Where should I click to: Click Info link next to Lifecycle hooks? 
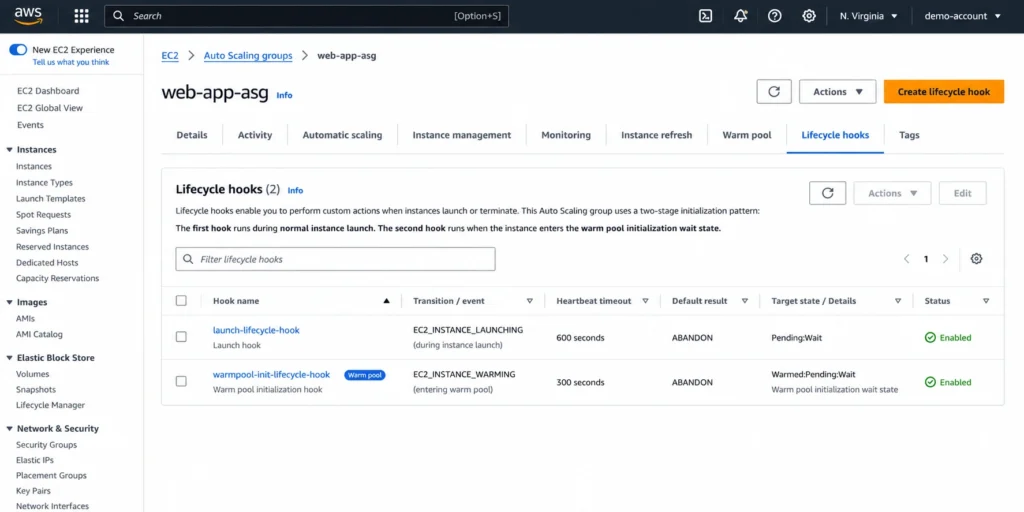pyautogui.click(x=295, y=191)
